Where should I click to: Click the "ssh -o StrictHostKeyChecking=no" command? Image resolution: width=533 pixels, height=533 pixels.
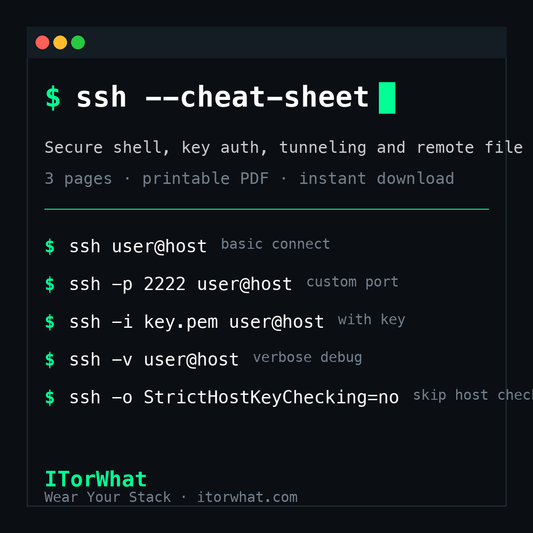[x=234, y=397]
